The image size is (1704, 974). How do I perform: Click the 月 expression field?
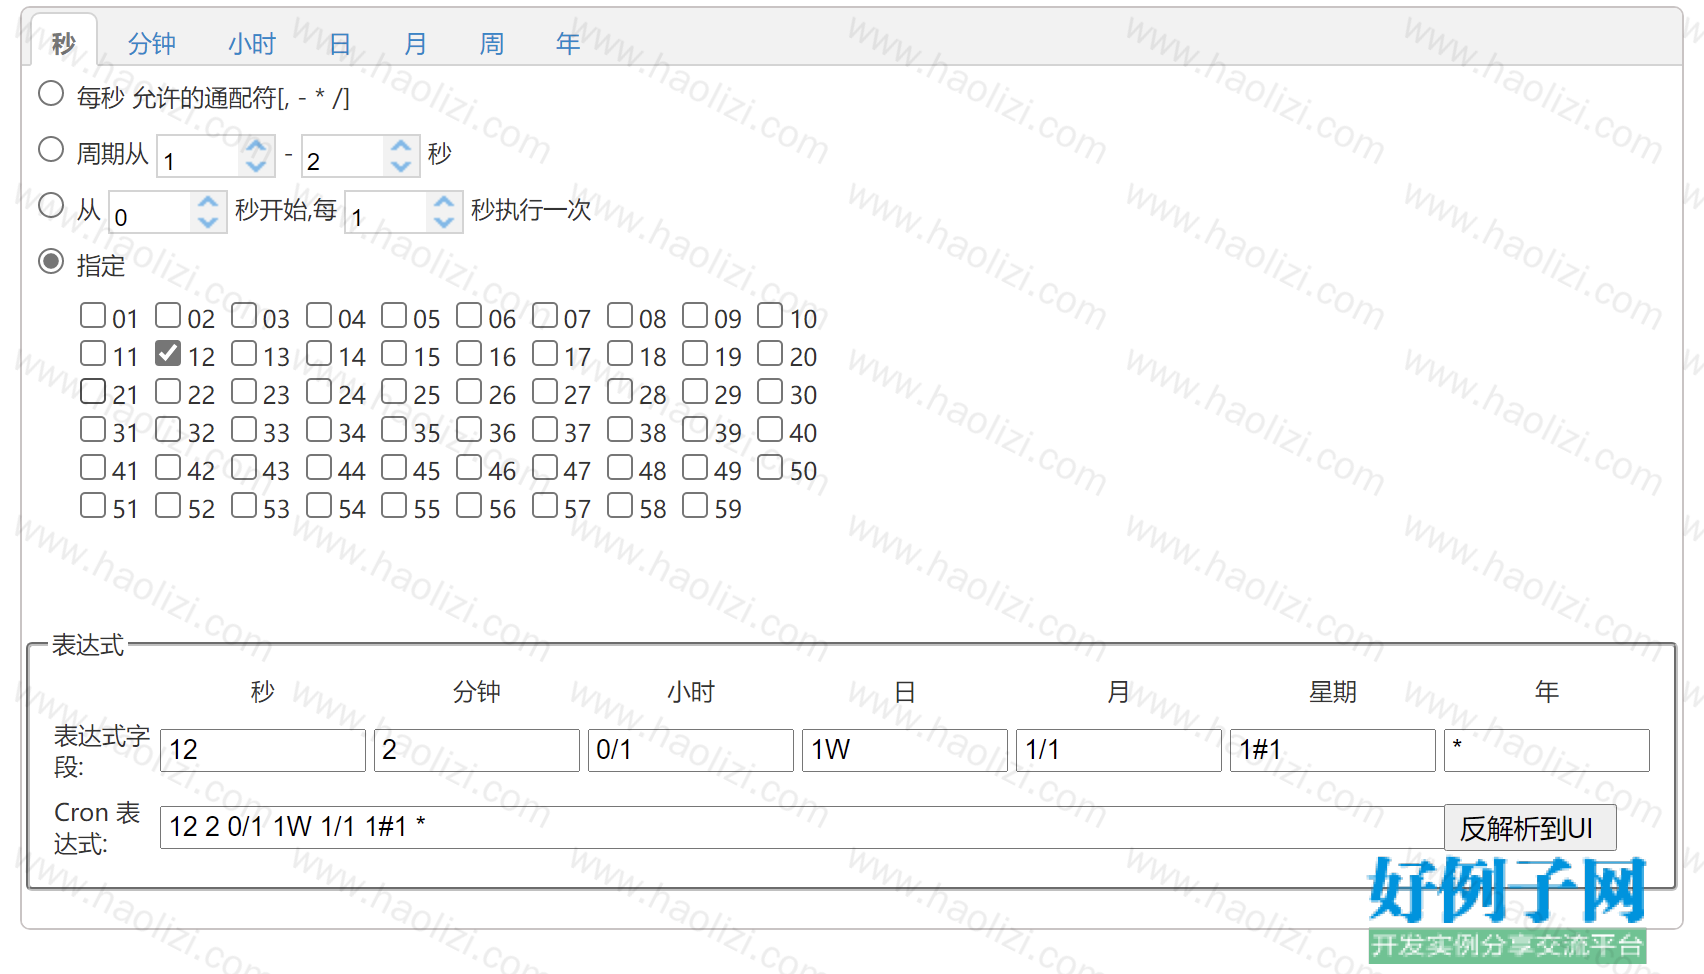pos(1119,750)
